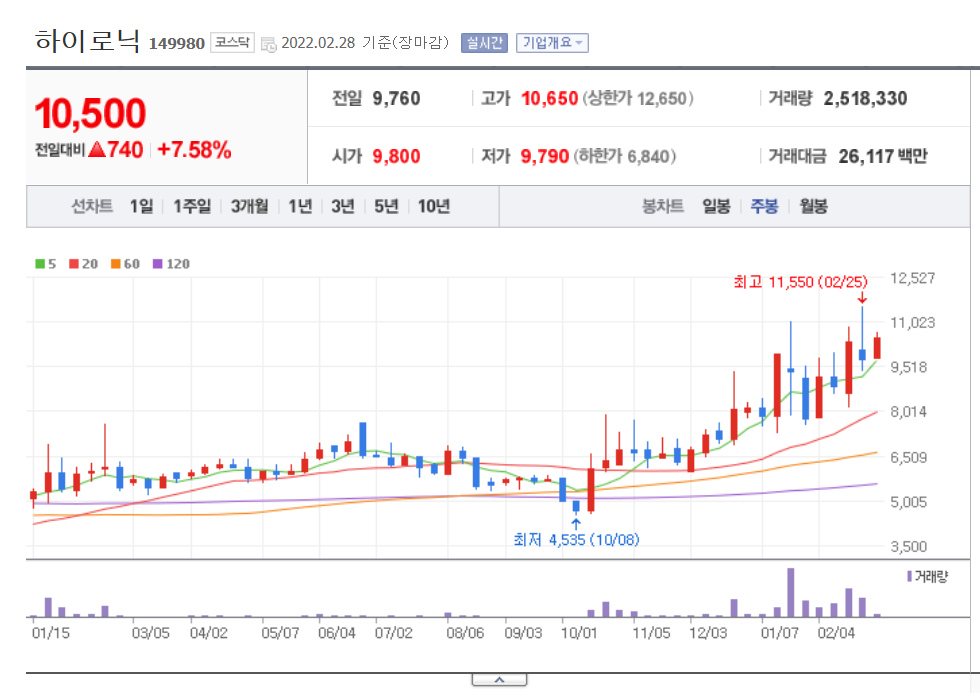Viewport: 980px width, 693px height.
Task: Click the 12,527 price axis label
Action: (912, 278)
